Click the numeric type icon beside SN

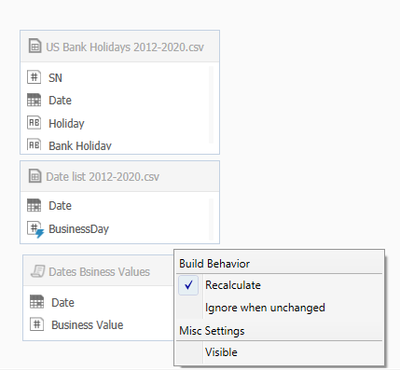34,77
